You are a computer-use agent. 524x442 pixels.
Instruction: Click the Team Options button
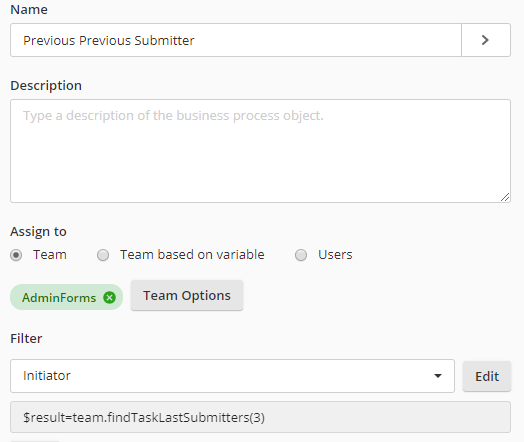click(x=187, y=296)
